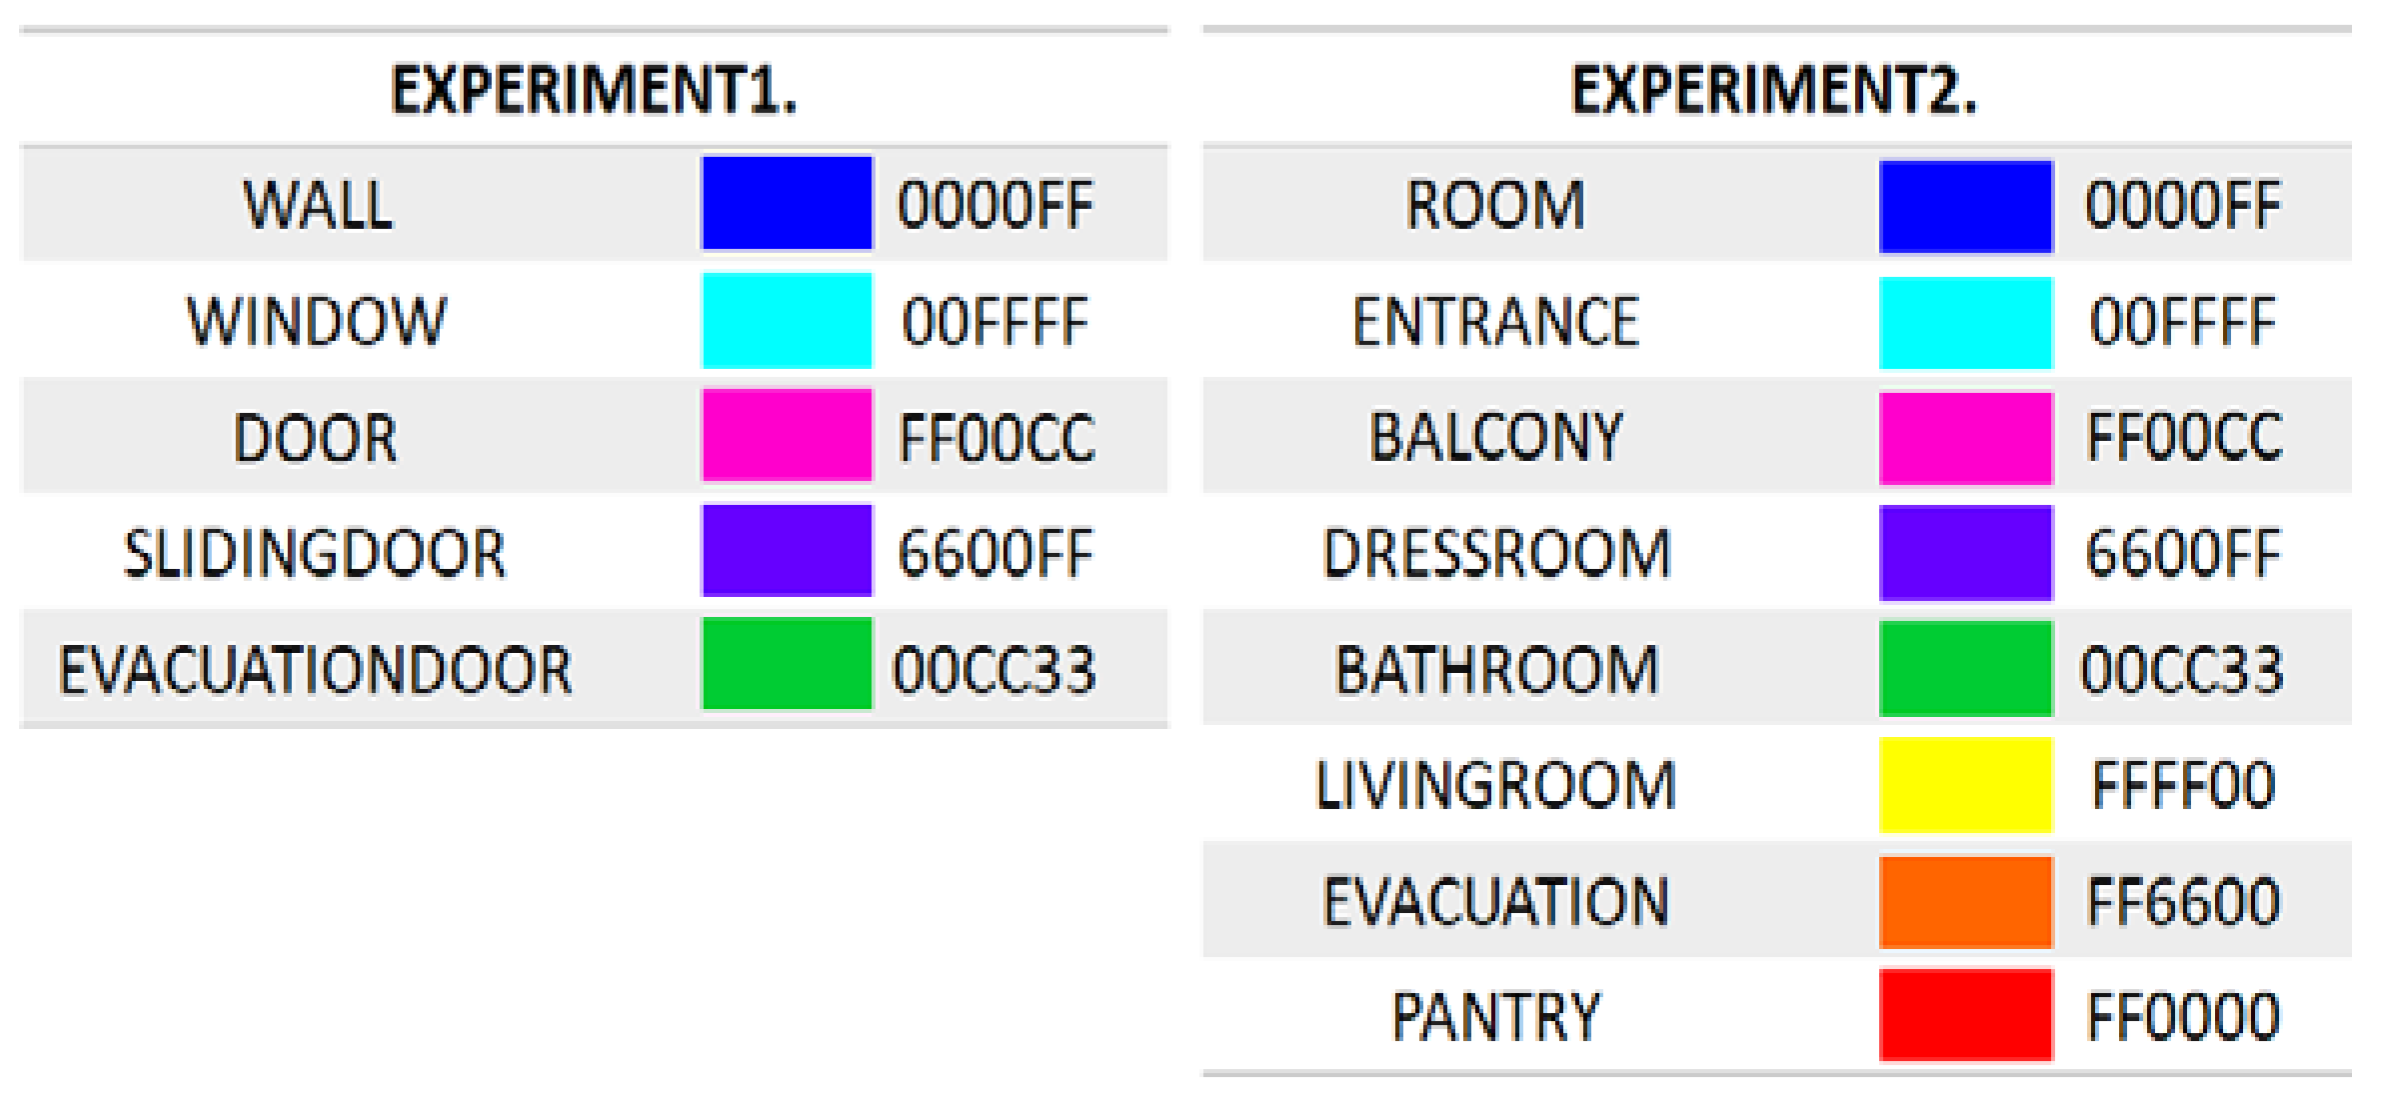This screenshot has height=1102, width=2384.
Task: Click the blue WALL color swatch
Action: (786, 203)
